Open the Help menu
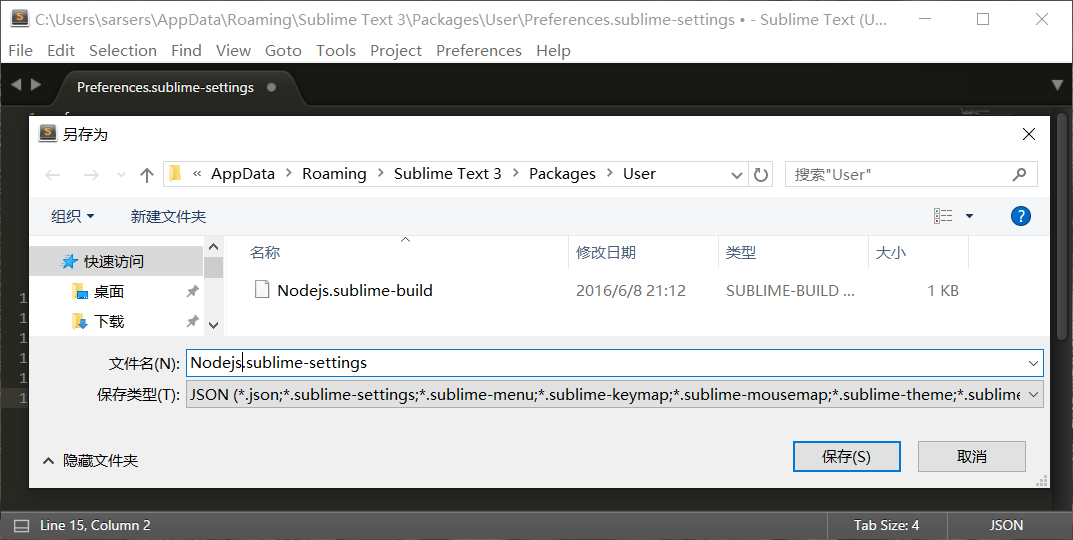 [553, 51]
